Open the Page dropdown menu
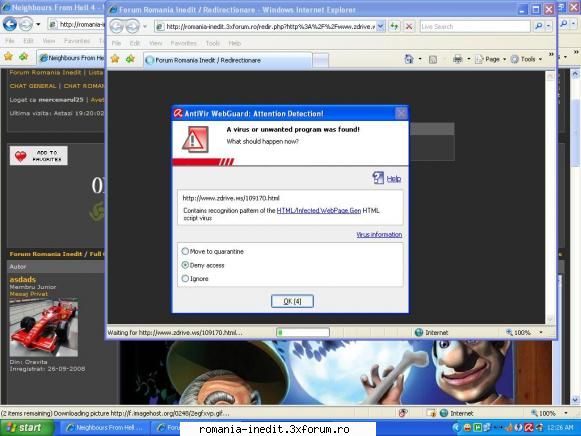The width and height of the screenshot is (581, 436). coord(491,59)
